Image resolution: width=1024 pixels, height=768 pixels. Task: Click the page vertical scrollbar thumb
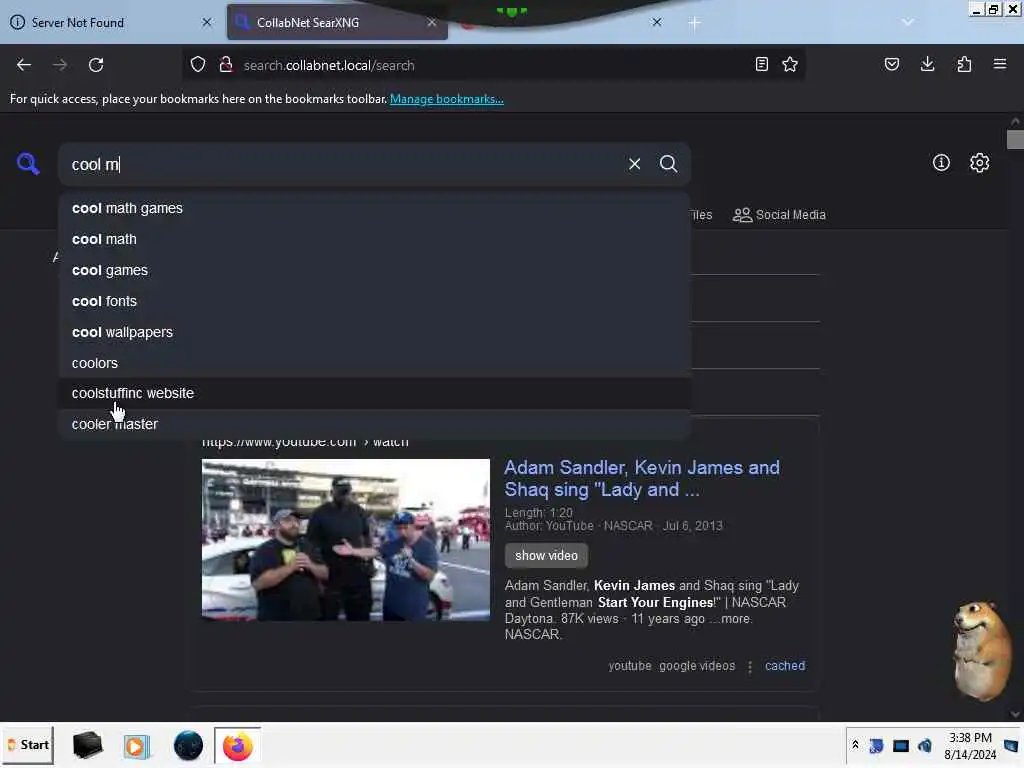(x=1015, y=140)
